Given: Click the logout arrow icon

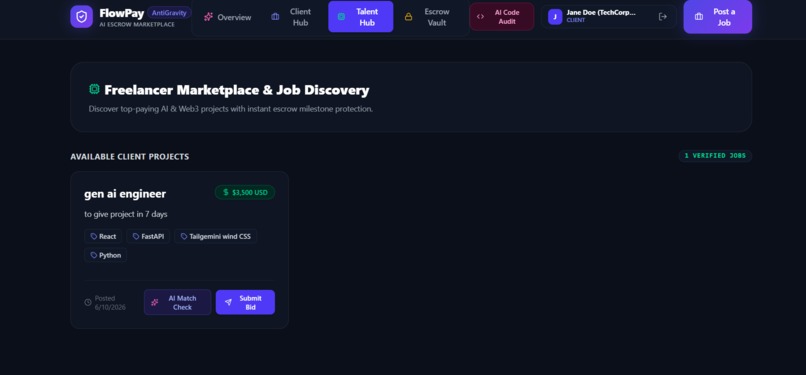Looking at the screenshot, I should 663,17.
